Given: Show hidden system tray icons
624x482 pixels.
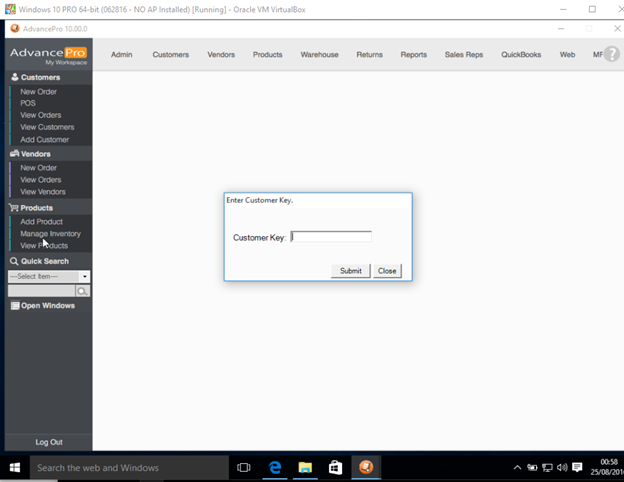Looking at the screenshot, I should (517, 467).
